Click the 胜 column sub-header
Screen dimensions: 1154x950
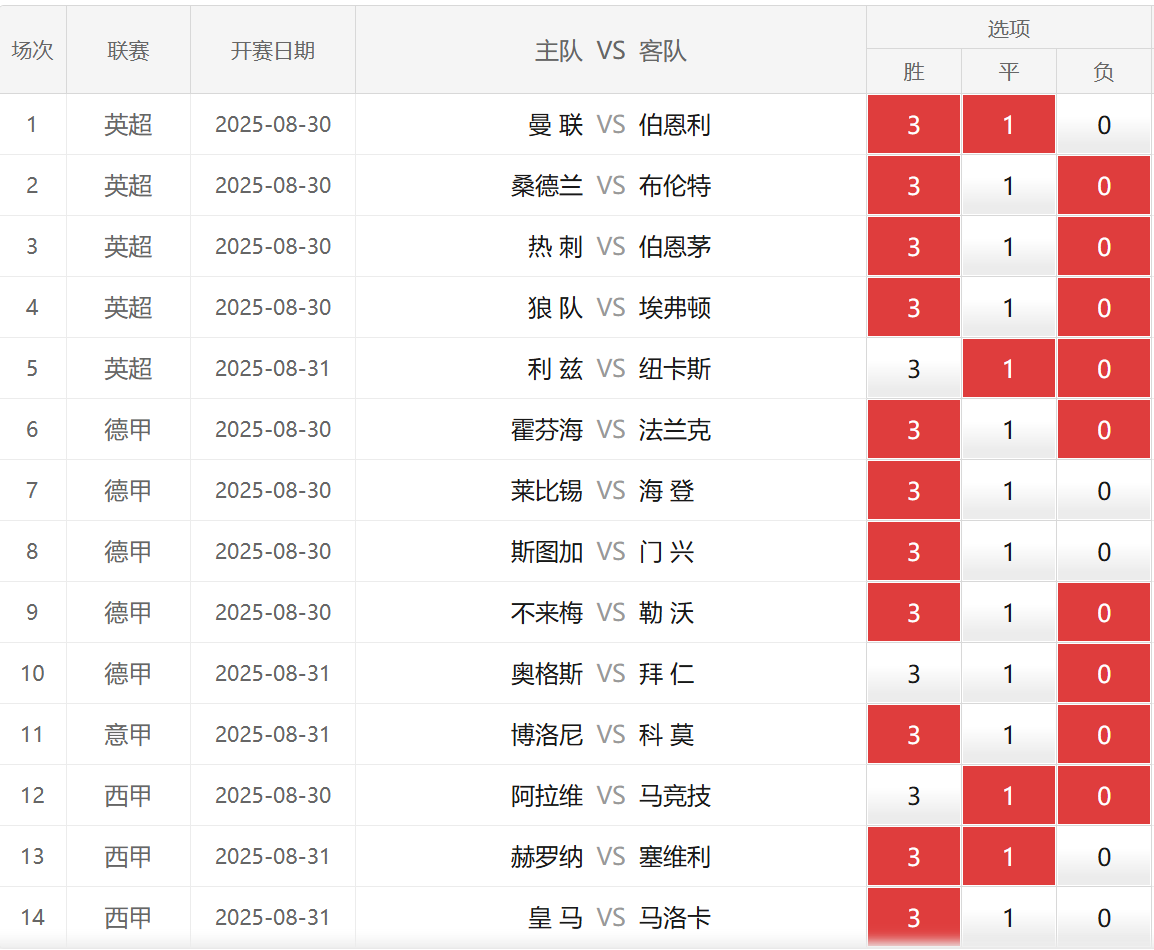tap(913, 71)
